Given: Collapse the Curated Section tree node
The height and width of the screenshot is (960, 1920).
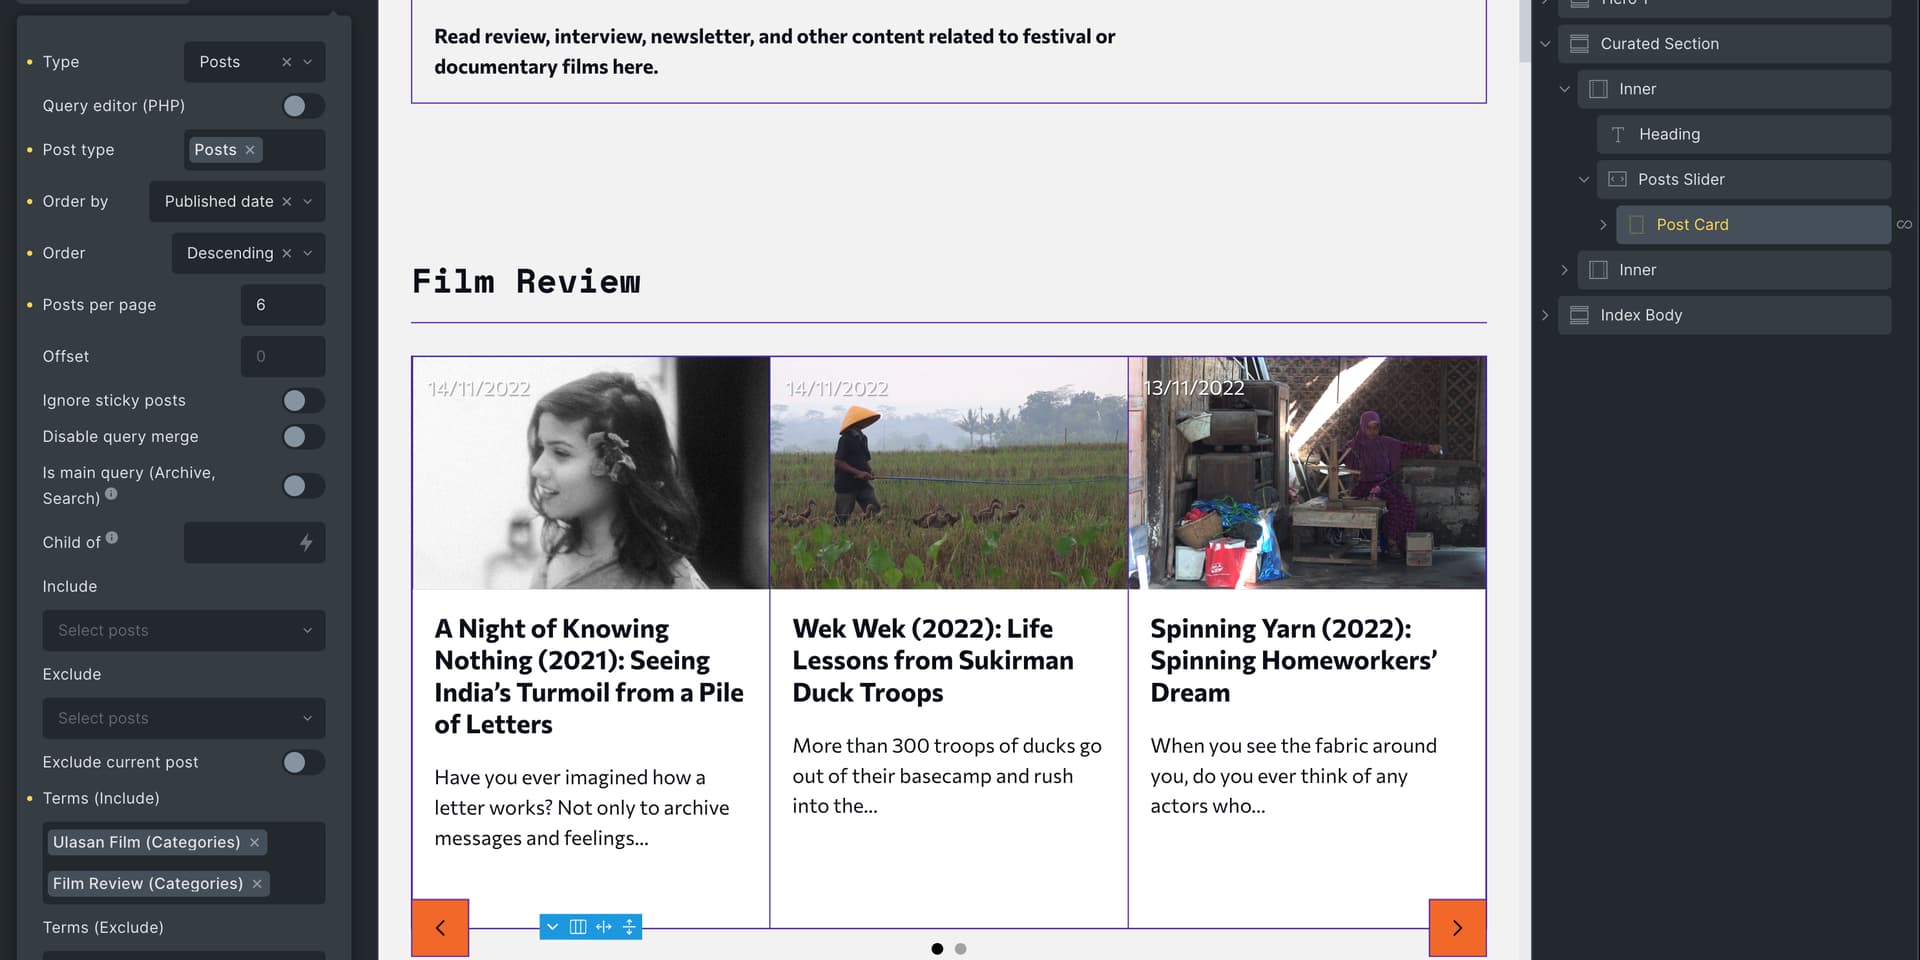Looking at the screenshot, I should (x=1545, y=44).
